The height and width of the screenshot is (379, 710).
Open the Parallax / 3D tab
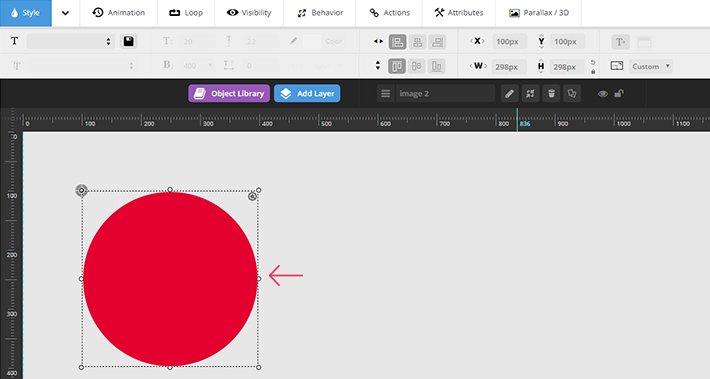(x=538, y=13)
